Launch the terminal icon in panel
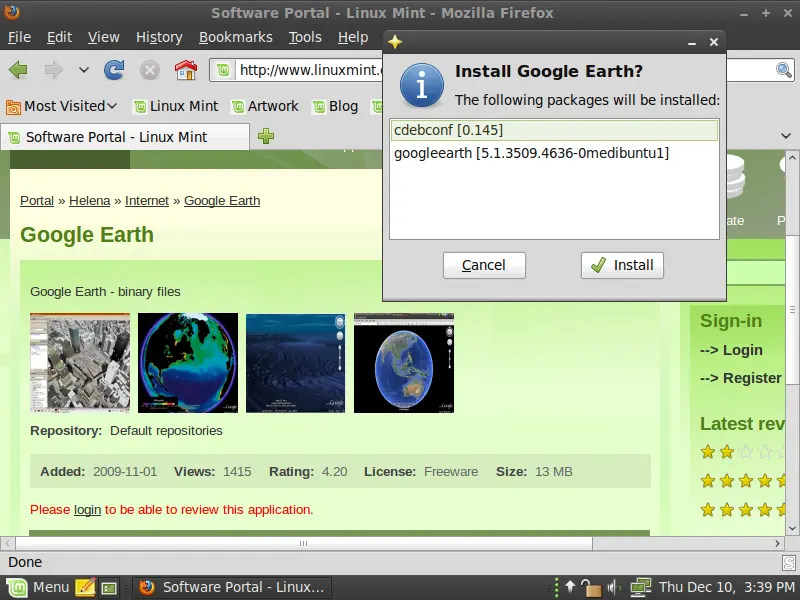 (x=109, y=588)
